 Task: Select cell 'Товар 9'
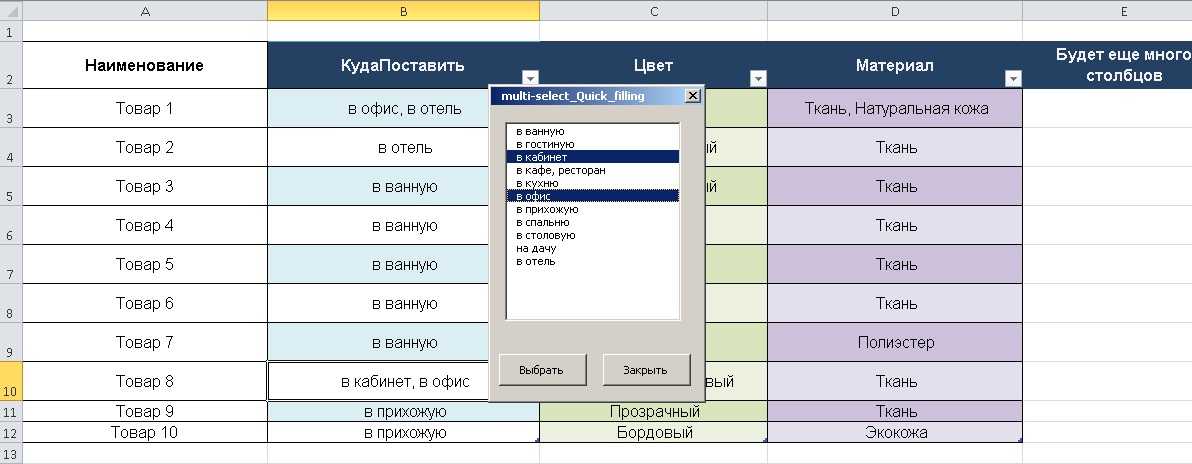click(x=144, y=412)
